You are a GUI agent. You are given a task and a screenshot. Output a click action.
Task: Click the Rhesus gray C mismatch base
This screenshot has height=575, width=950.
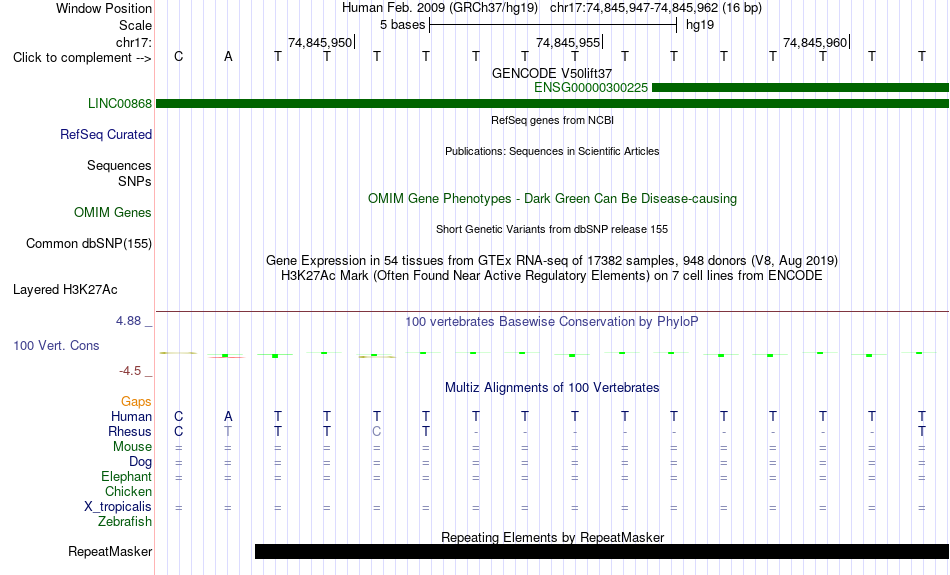pos(376,431)
